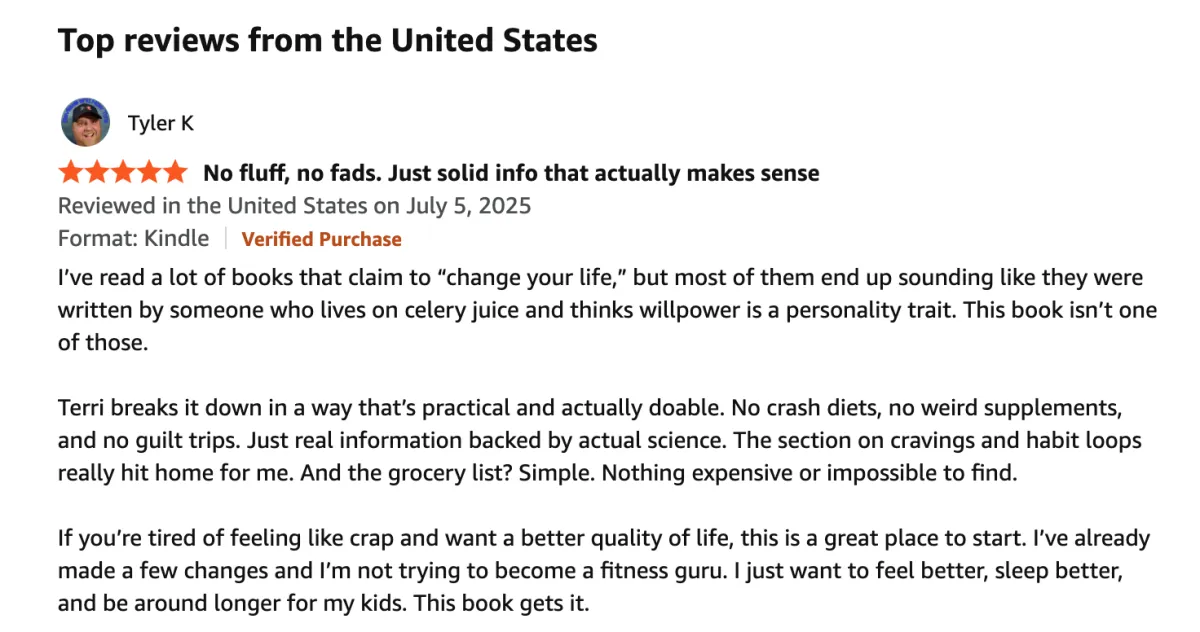Click the 'Reviewed in the United States' line
This screenshot has width=1200, height=632.
click(295, 206)
